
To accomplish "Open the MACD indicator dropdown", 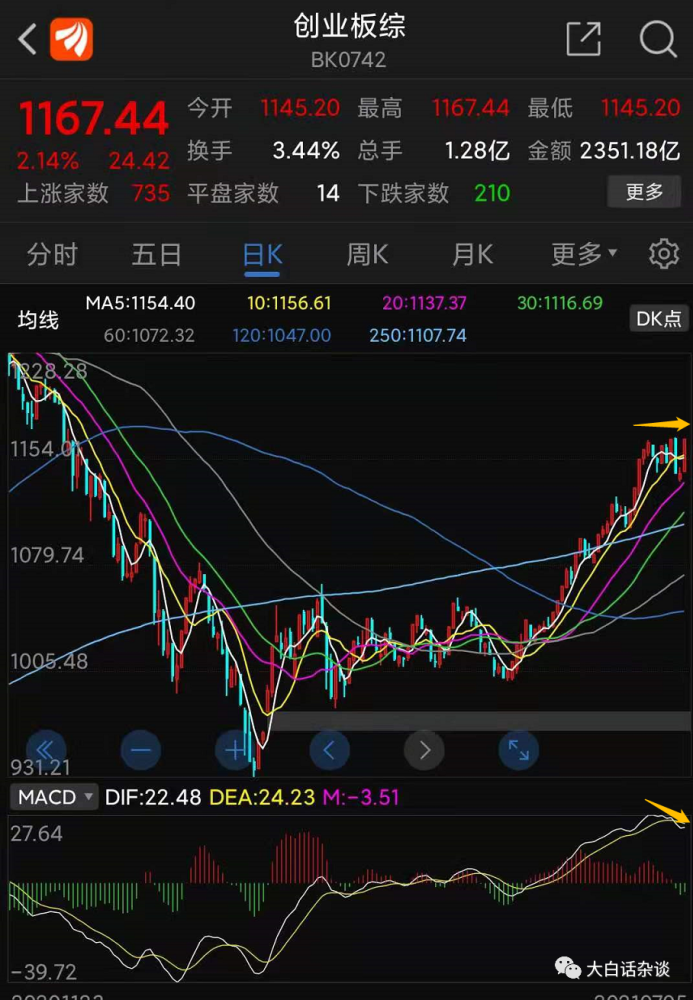I will click(55, 797).
